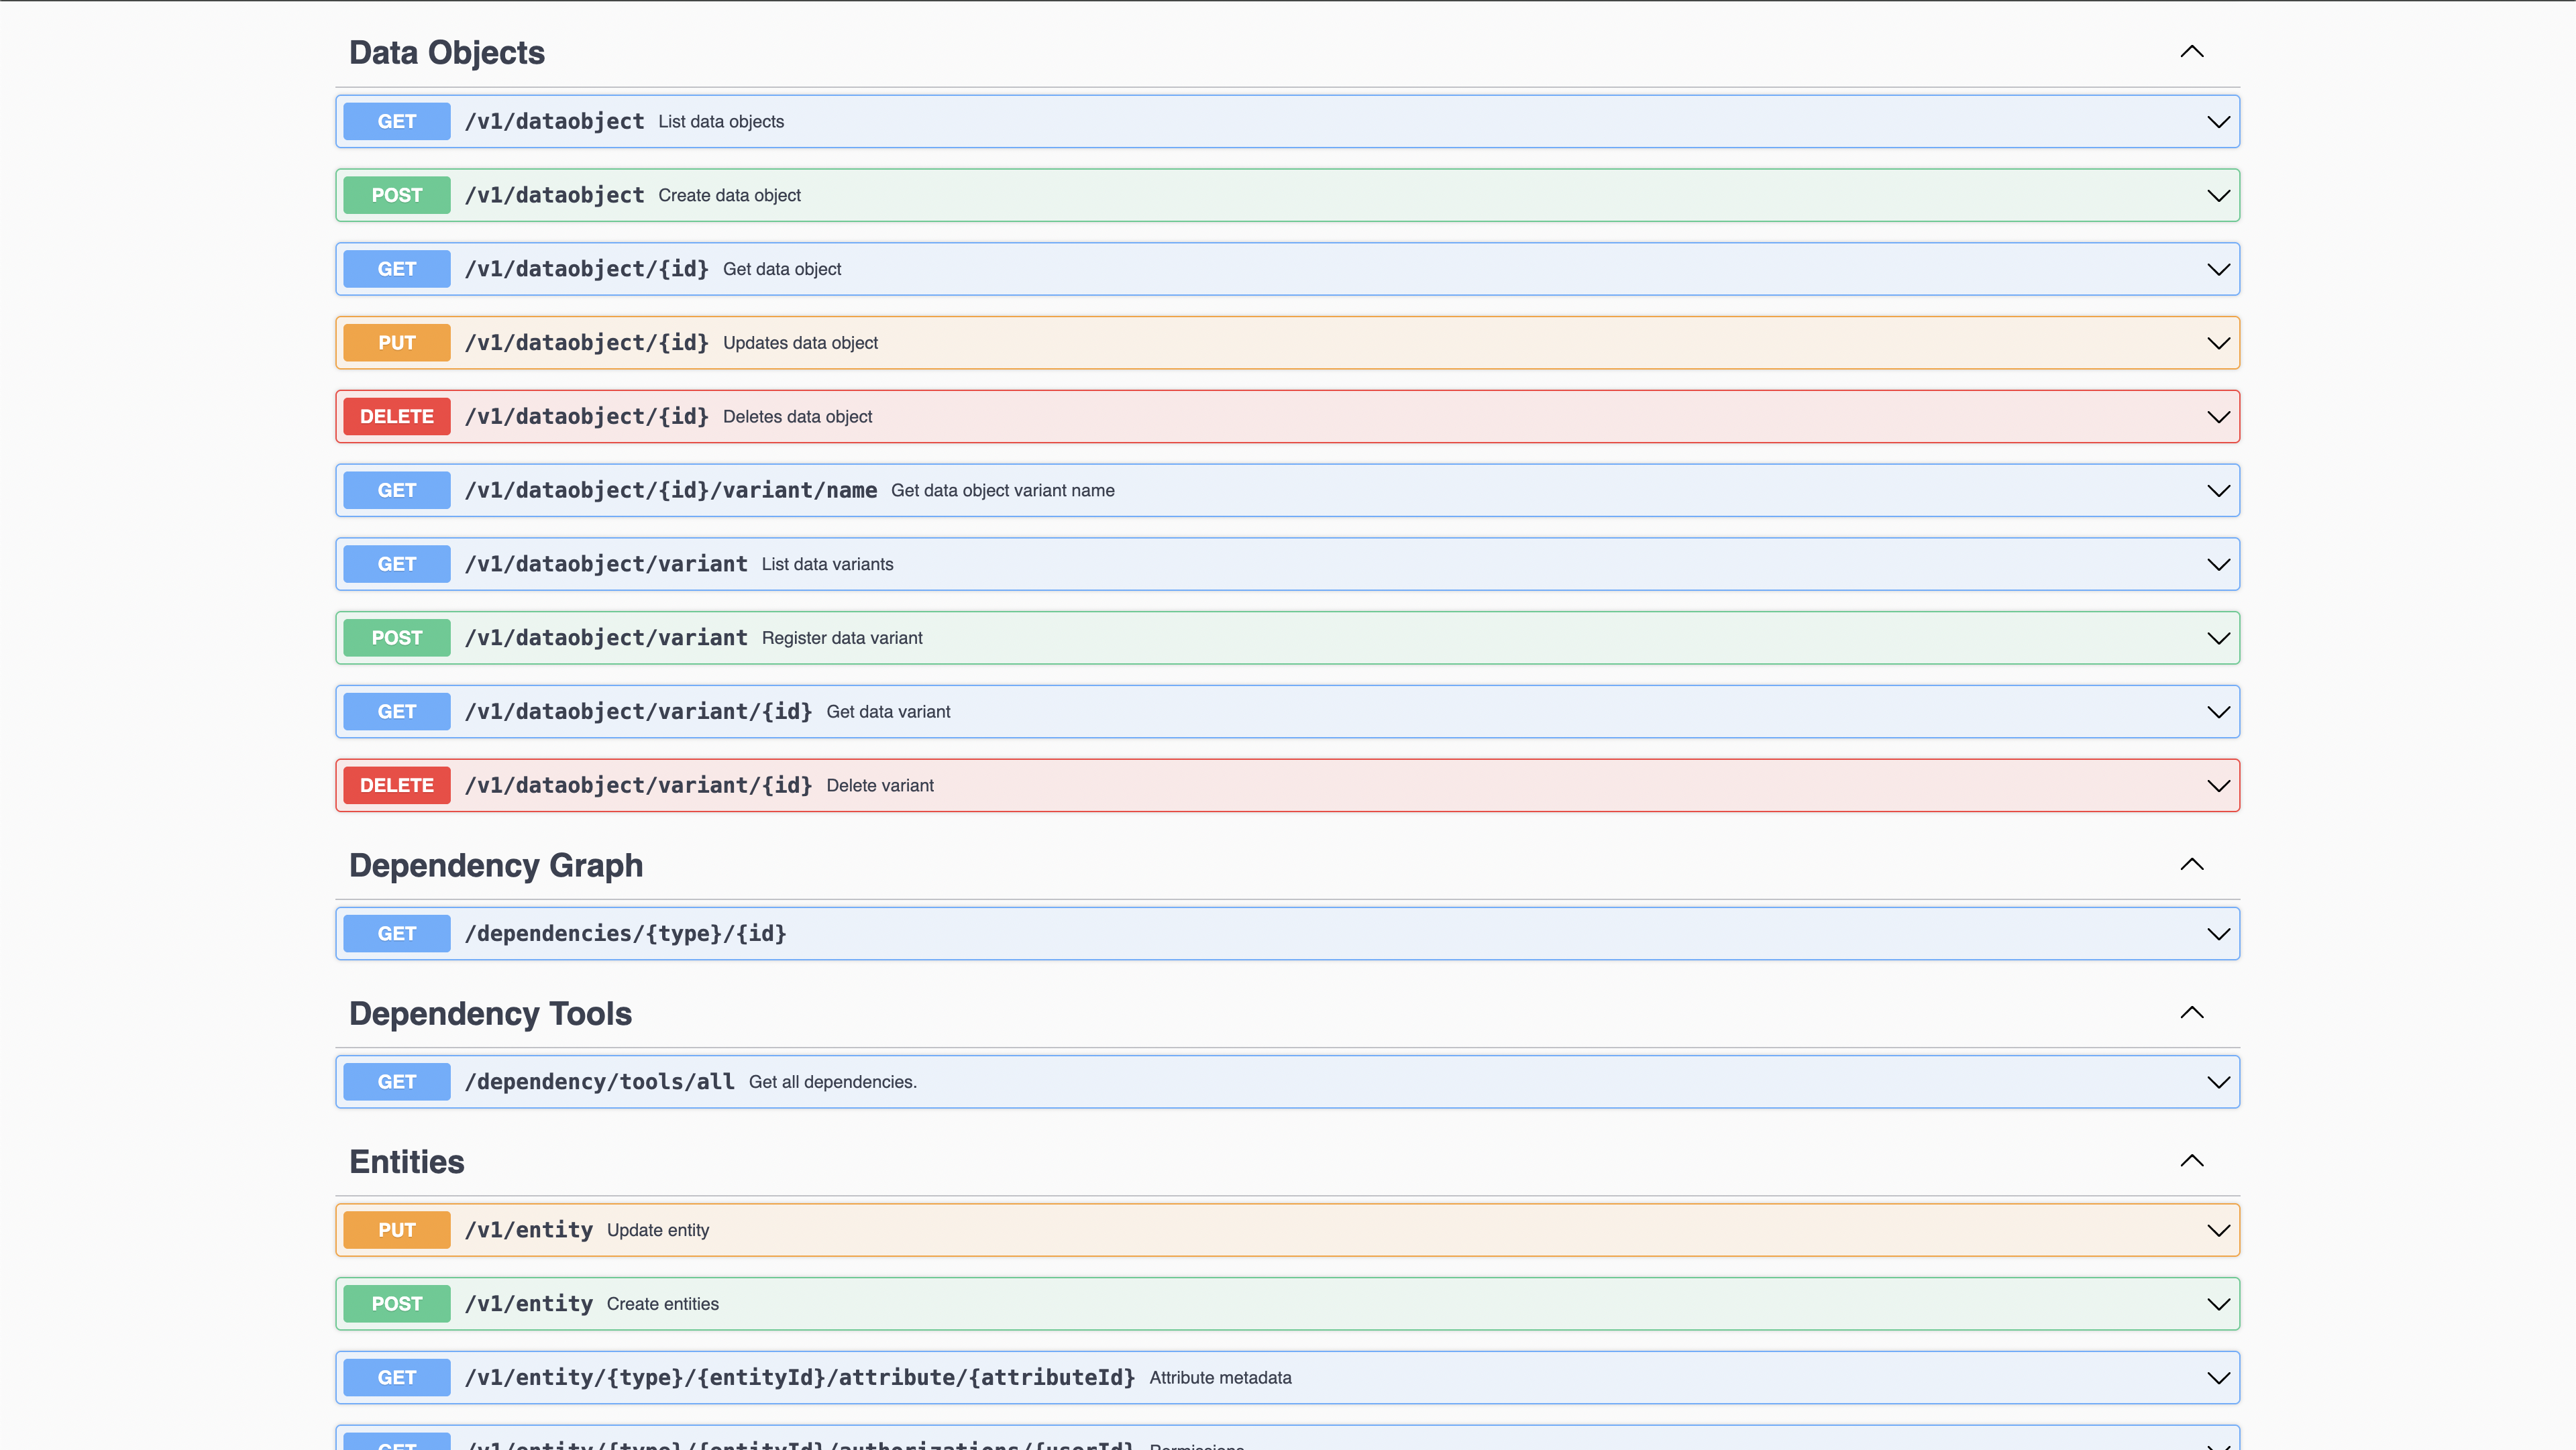Screen dimensions: 2576x1450
Task: Click DELETE badge for Deletes data object
Action: pos(396,417)
